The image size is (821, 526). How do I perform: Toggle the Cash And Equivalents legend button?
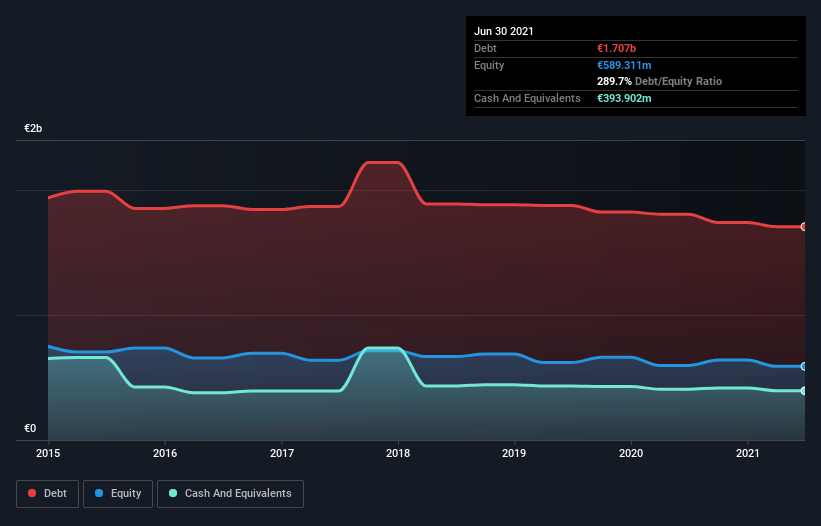point(230,494)
